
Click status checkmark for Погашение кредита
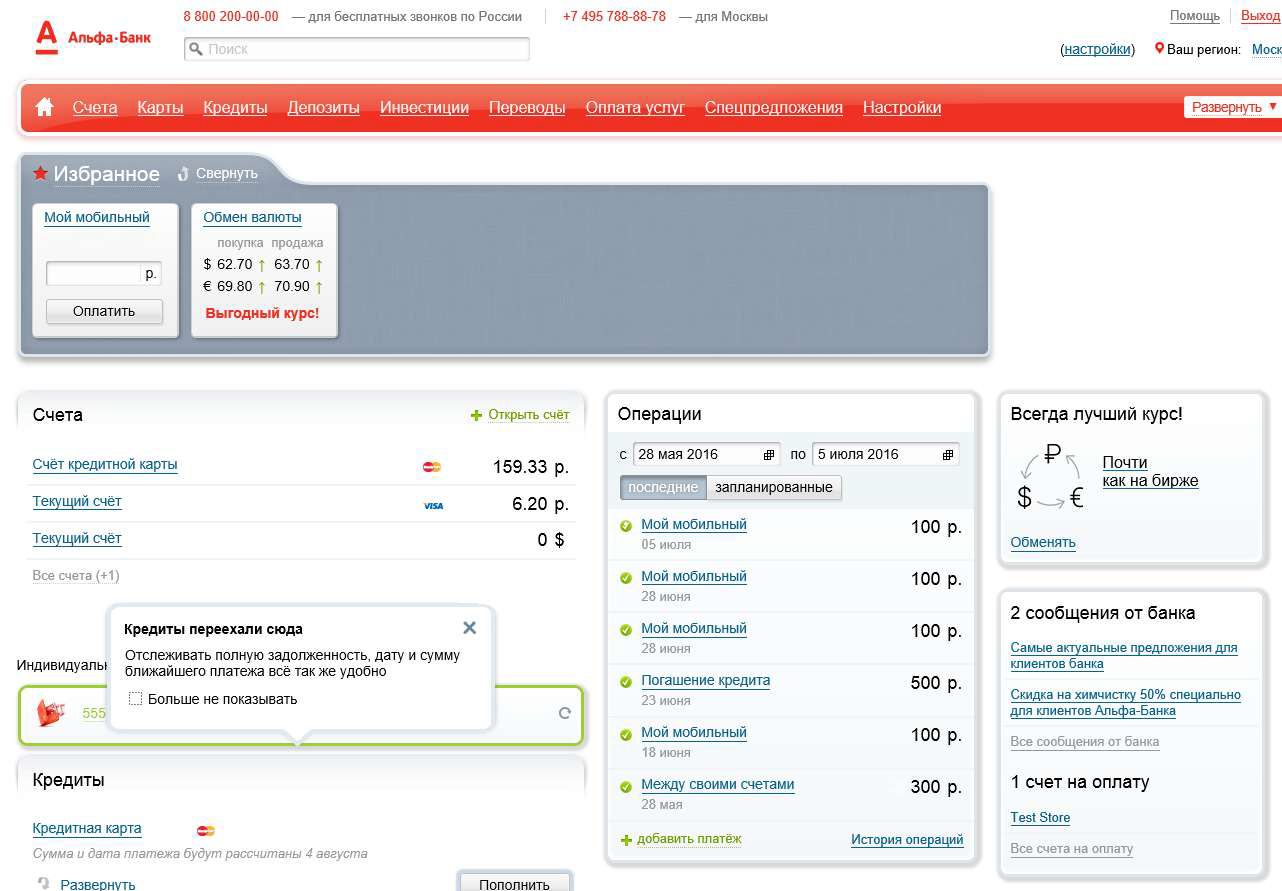[626, 681]
